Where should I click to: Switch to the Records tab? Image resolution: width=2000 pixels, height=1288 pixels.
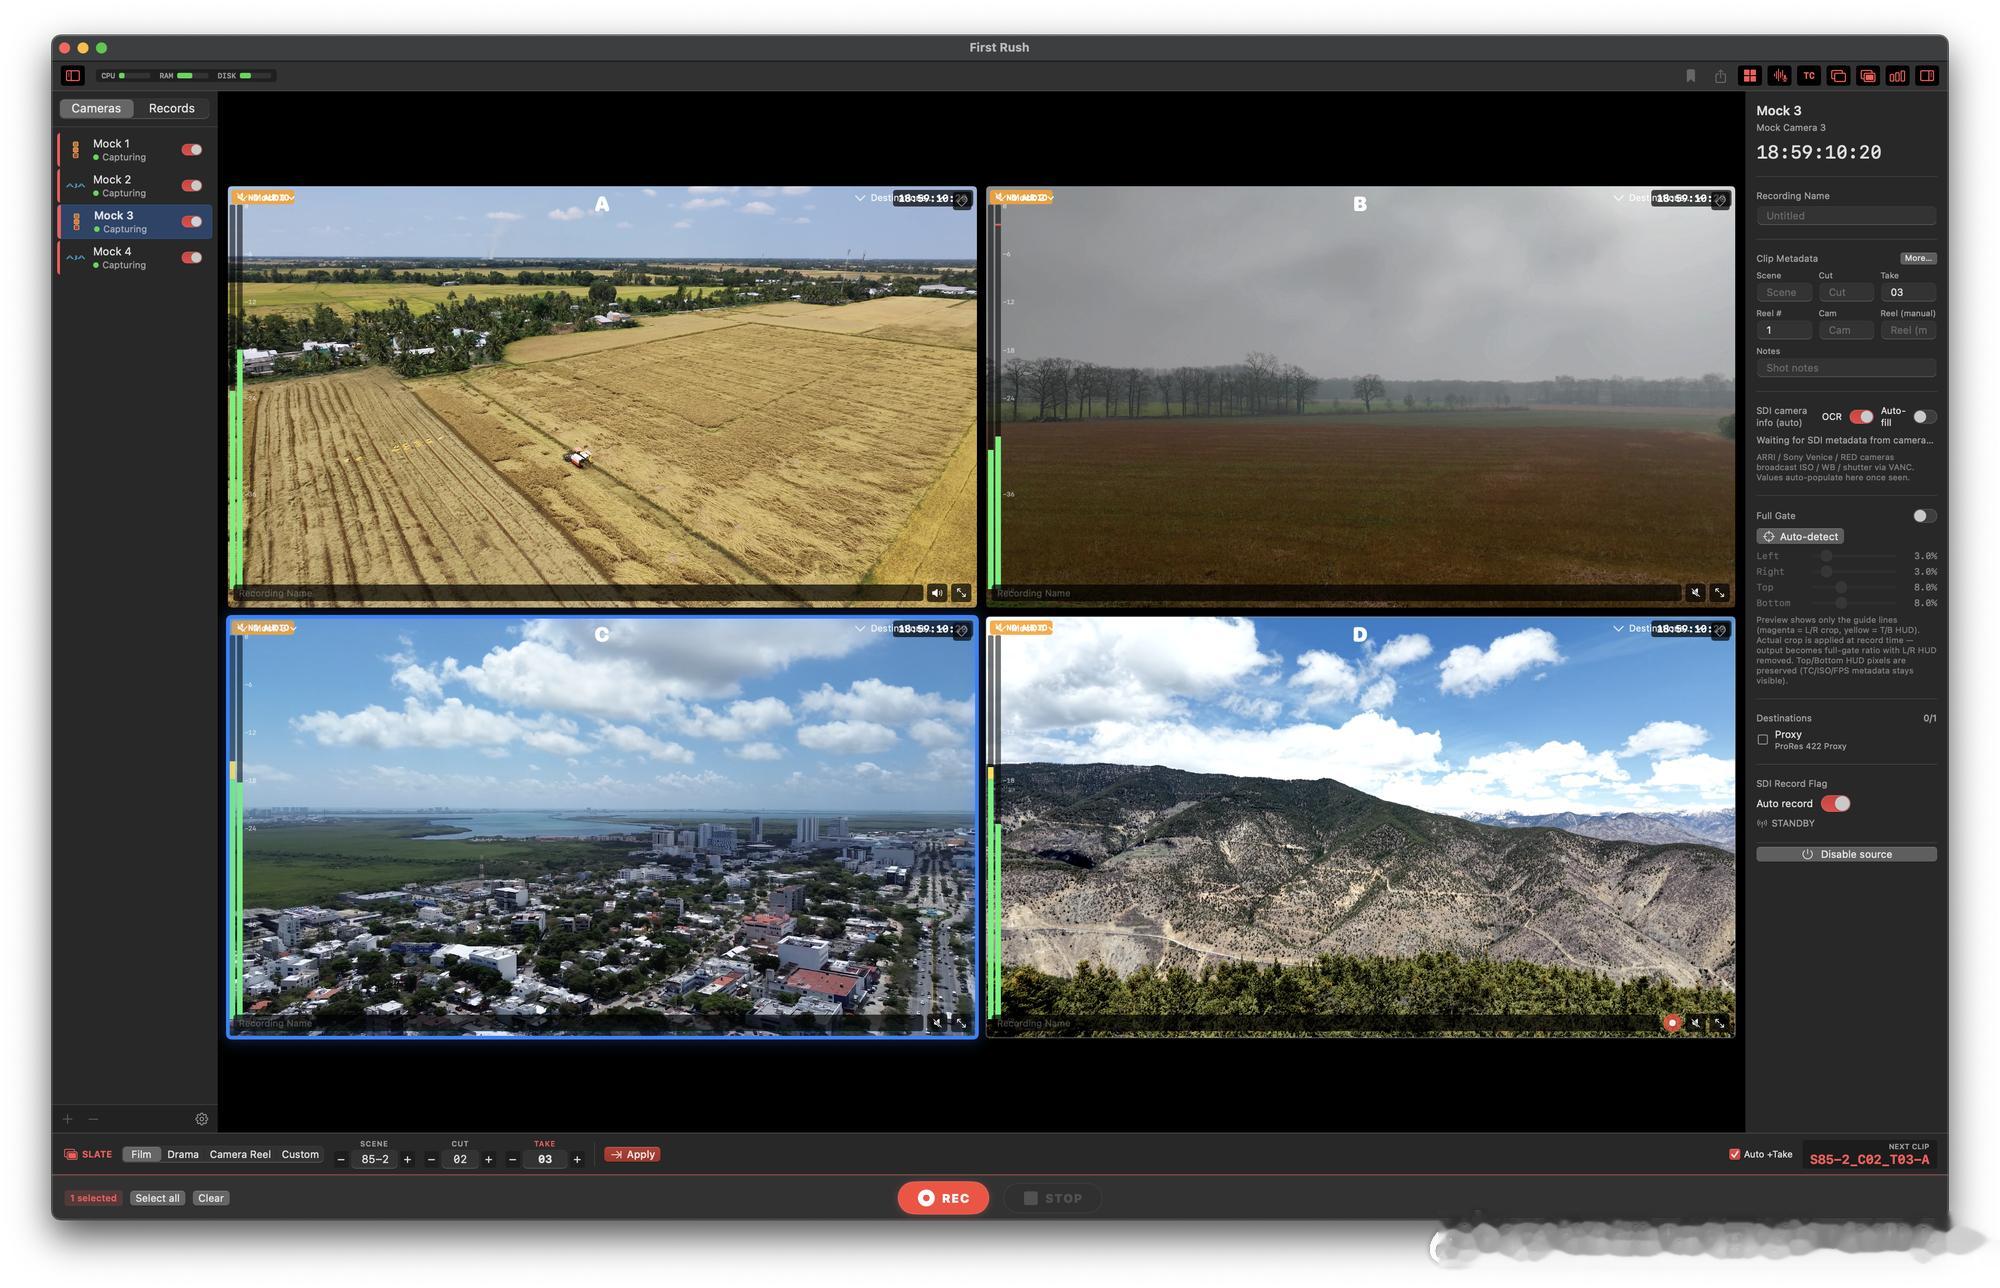click(x=172, y=108)
